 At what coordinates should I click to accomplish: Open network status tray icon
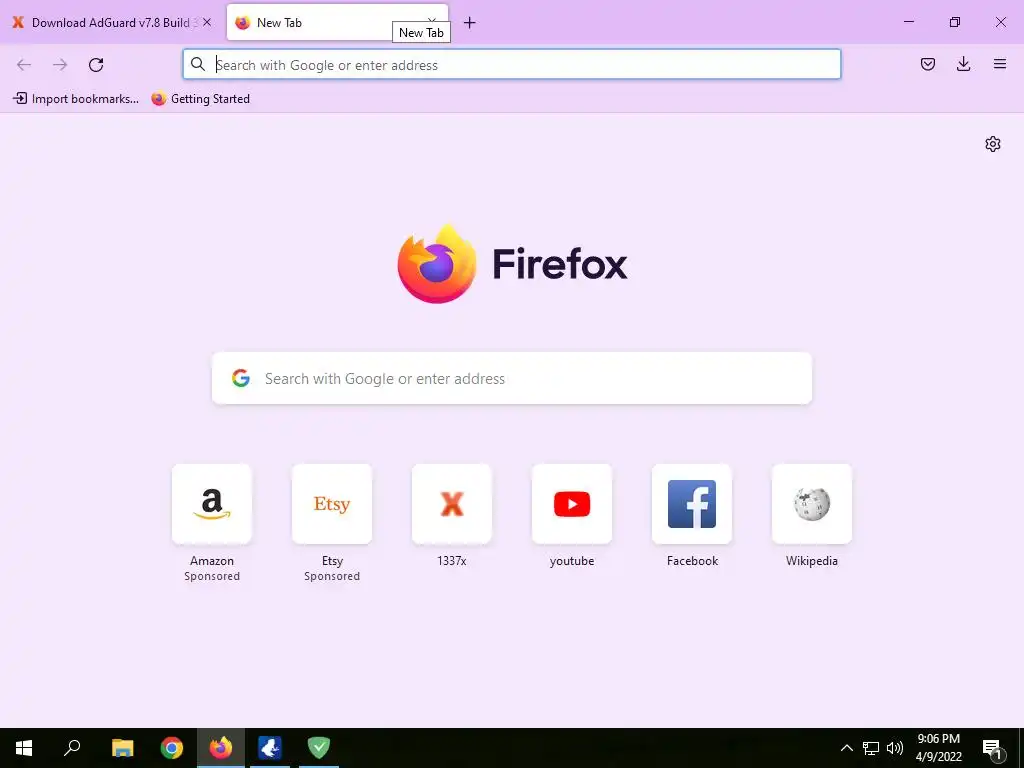871,748
